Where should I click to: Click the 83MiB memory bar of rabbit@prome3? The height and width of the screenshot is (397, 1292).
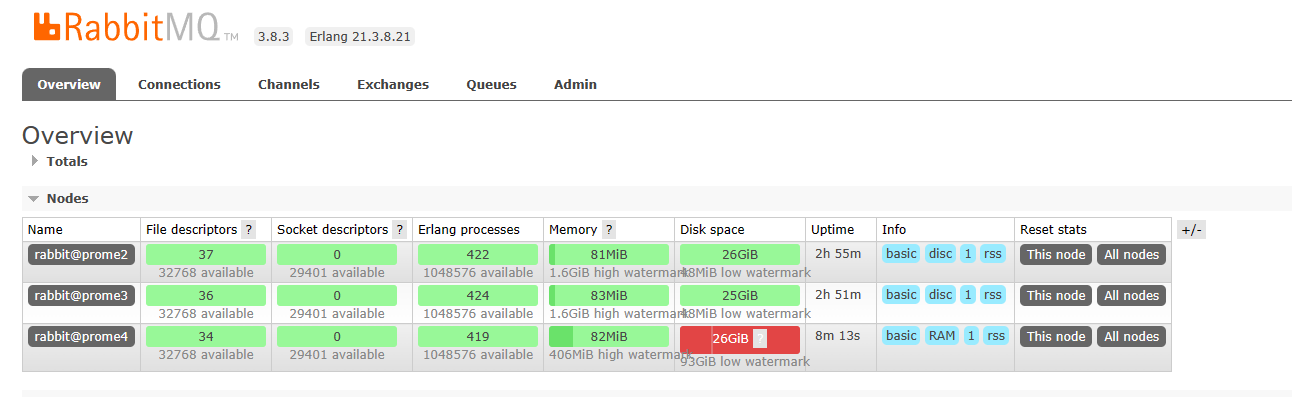tap(609, 295)
